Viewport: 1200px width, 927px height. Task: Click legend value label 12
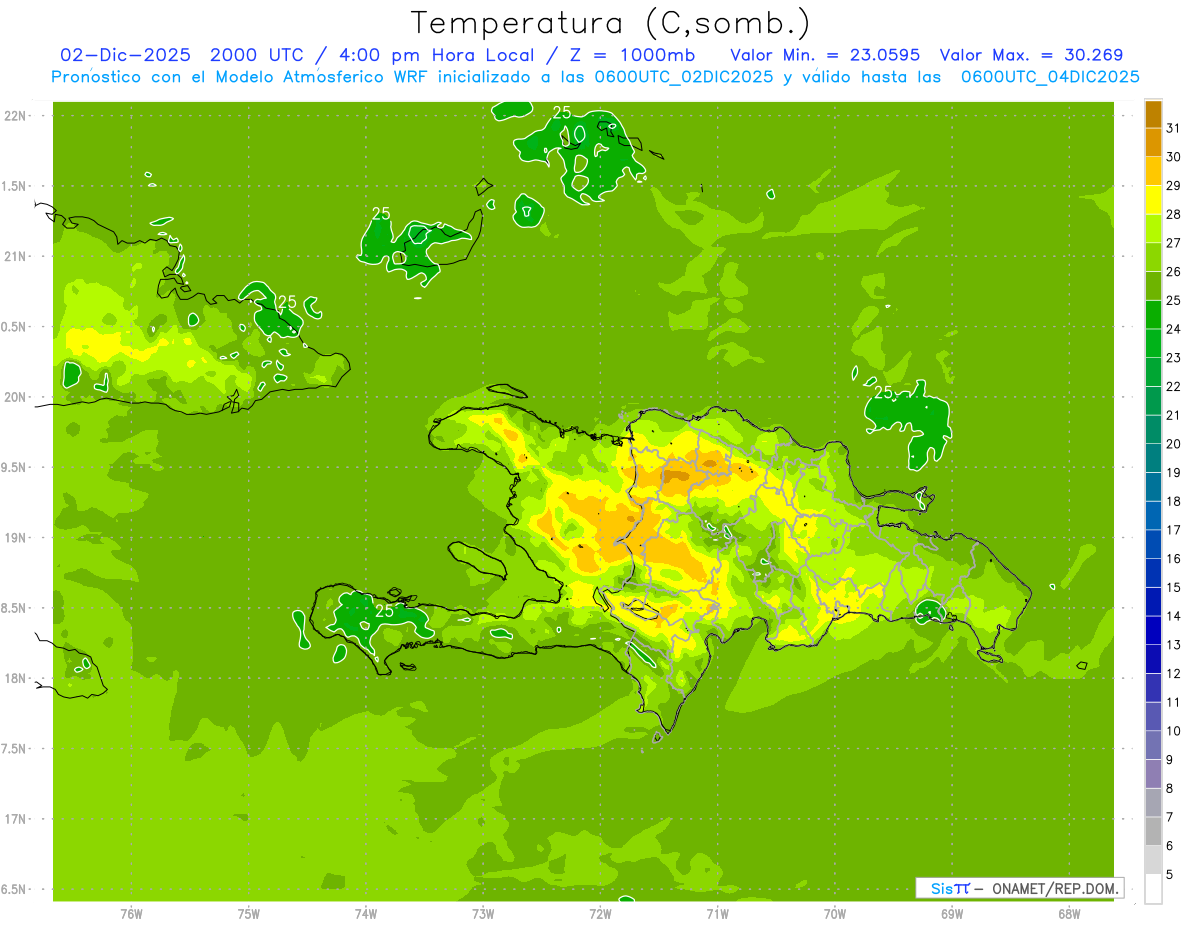tap(1173, 674)
